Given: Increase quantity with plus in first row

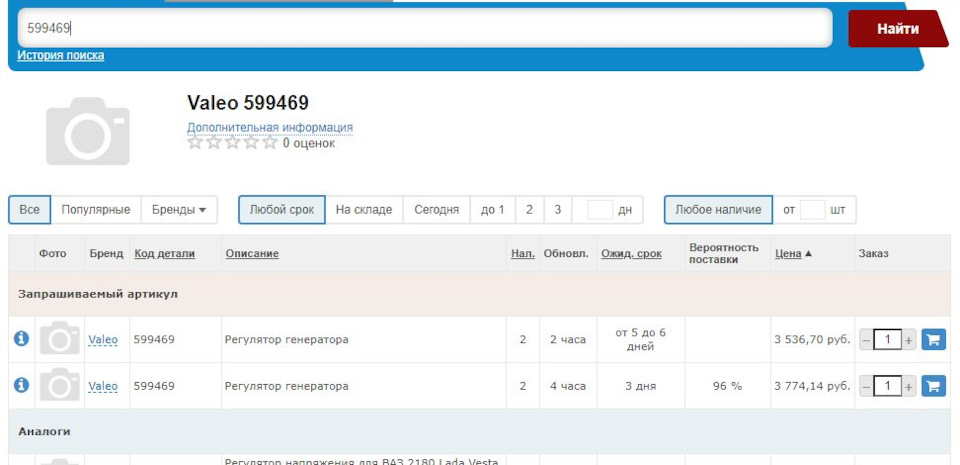Looking at the screenshot, I should [909, 340].
